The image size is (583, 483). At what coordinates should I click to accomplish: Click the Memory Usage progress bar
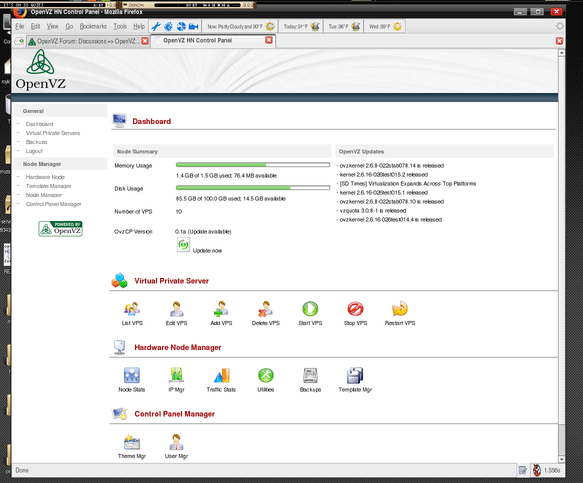pos(253,165)
